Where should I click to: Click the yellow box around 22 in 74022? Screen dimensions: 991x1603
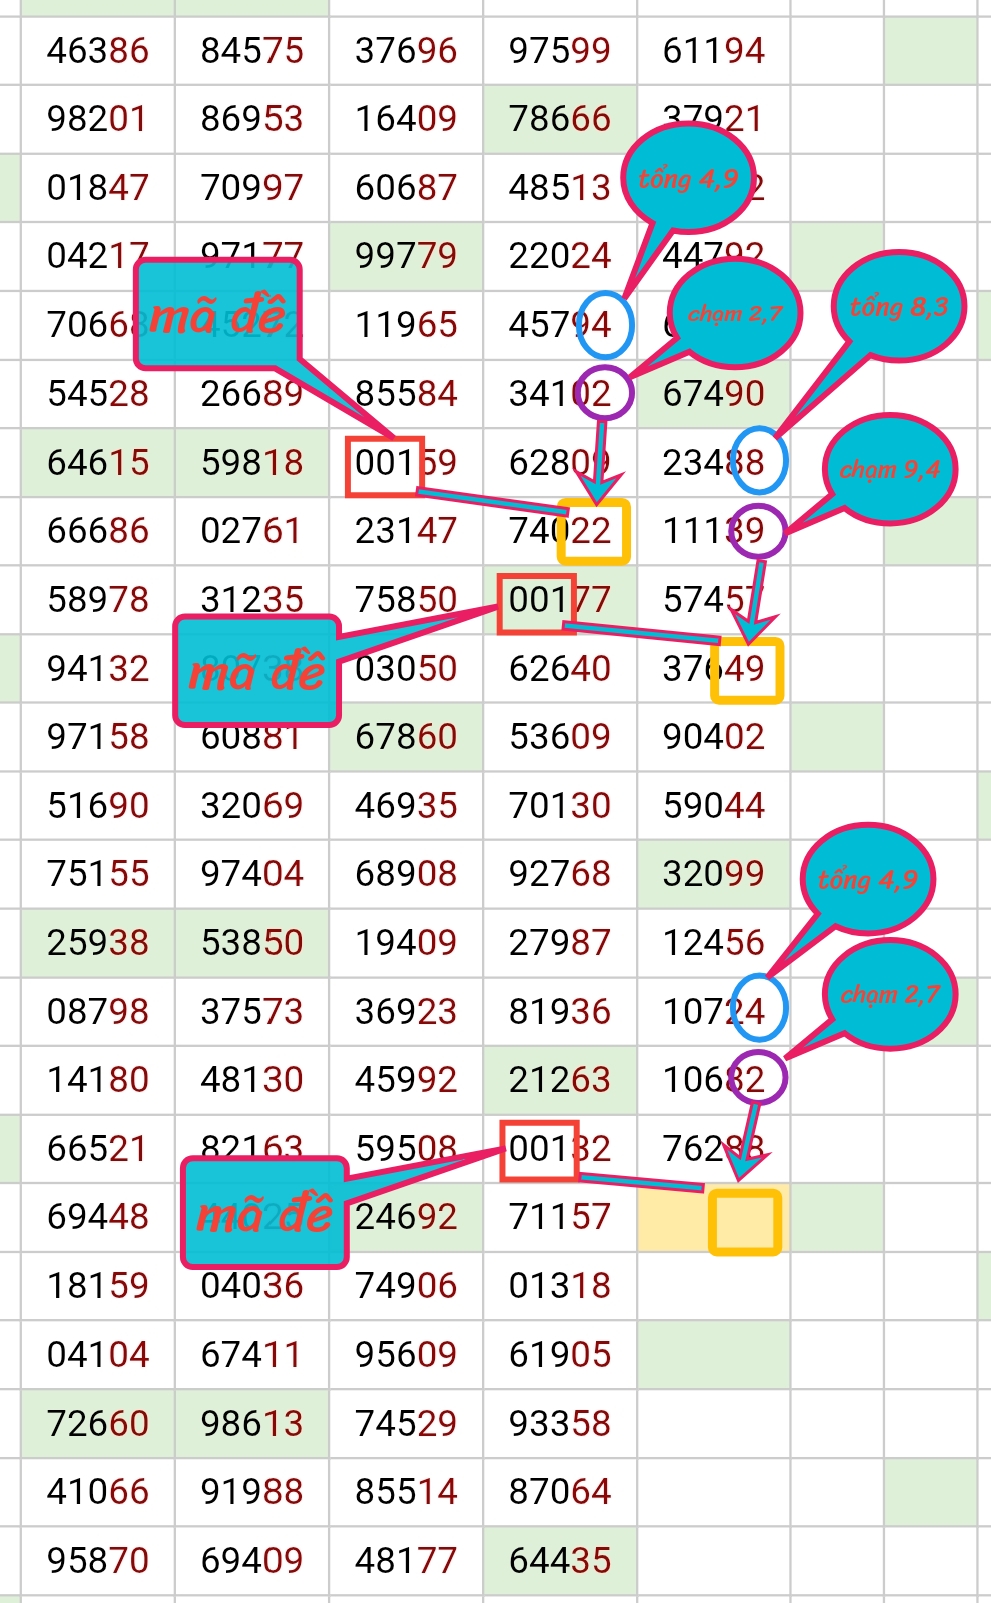point(594,531)
